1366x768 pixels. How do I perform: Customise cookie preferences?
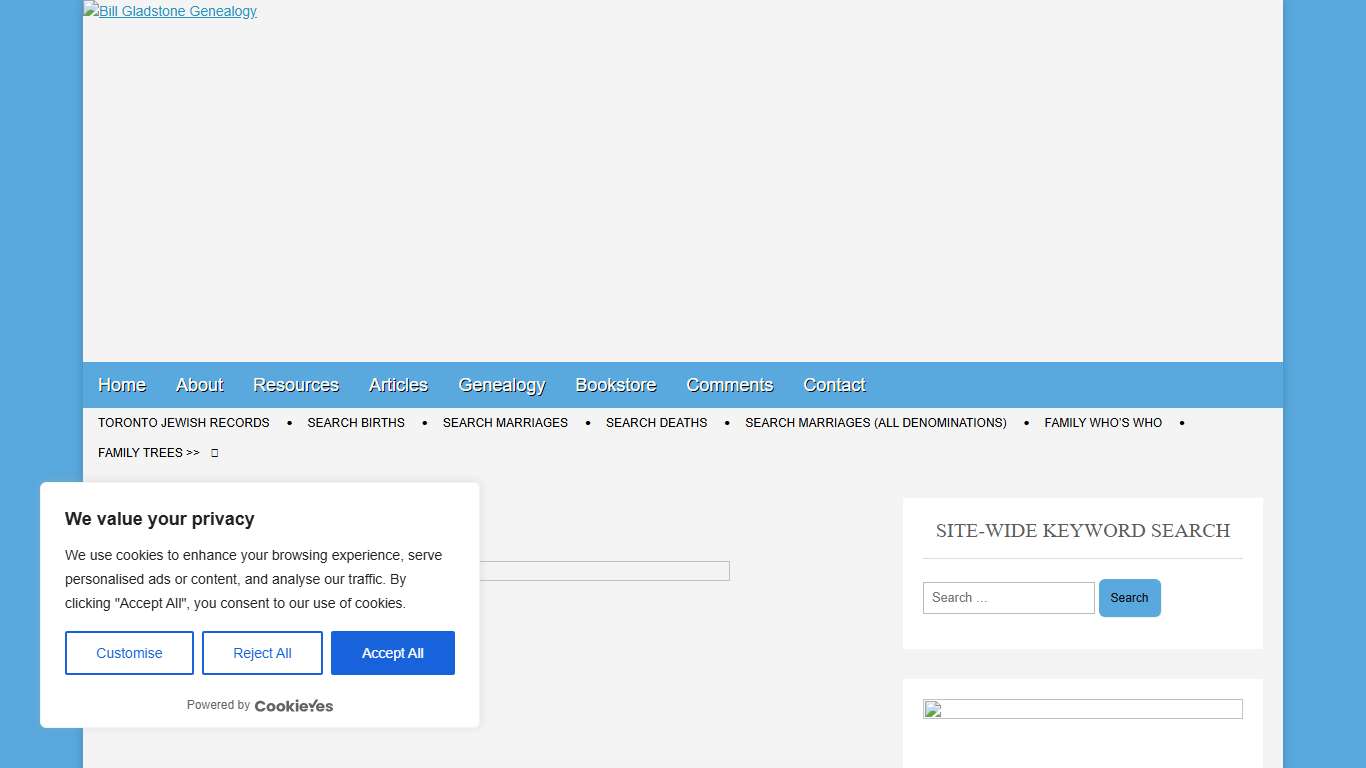129,653
